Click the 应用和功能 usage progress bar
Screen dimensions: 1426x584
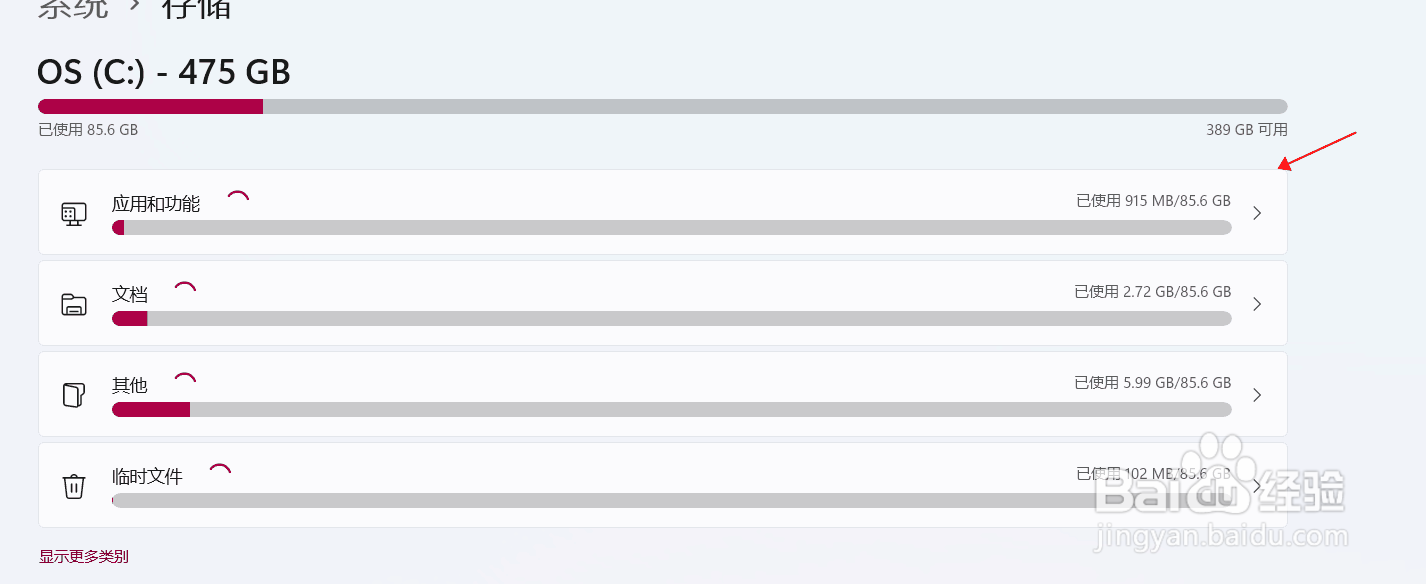[671, 228]
